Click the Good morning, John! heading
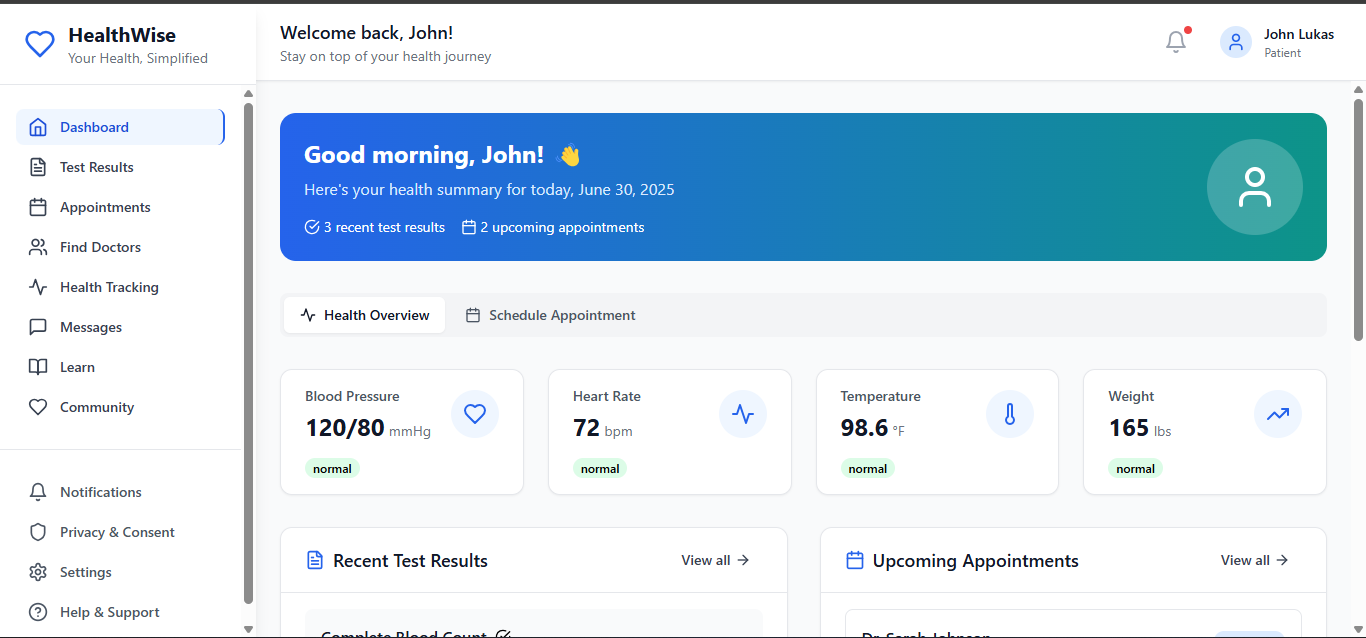Viewport: 1366px width, 638px height. 424,155
